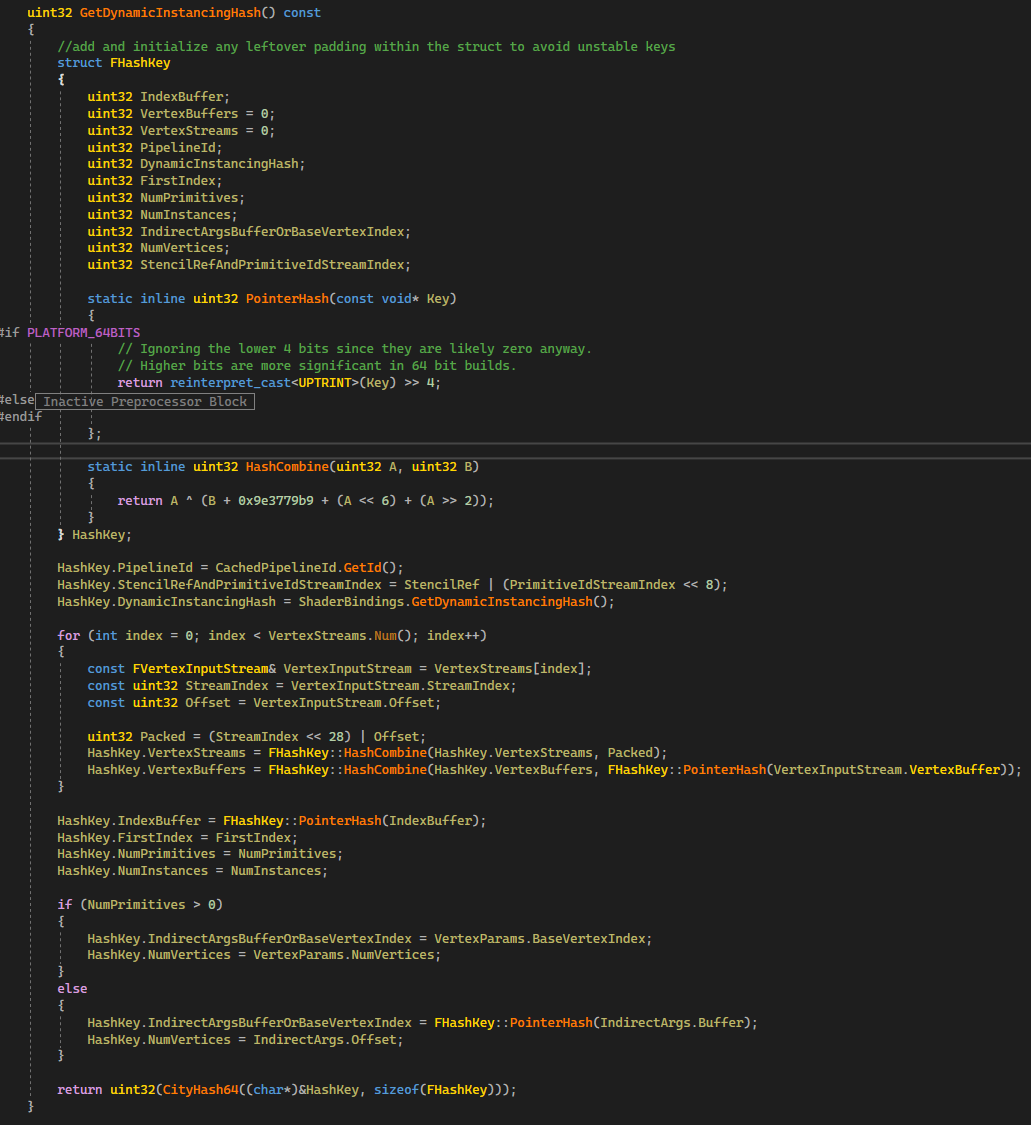Click the CityHash64 function call
Image resolution: width=1031 pixels, height=1125 pixels.
[x=200, y=1091]
